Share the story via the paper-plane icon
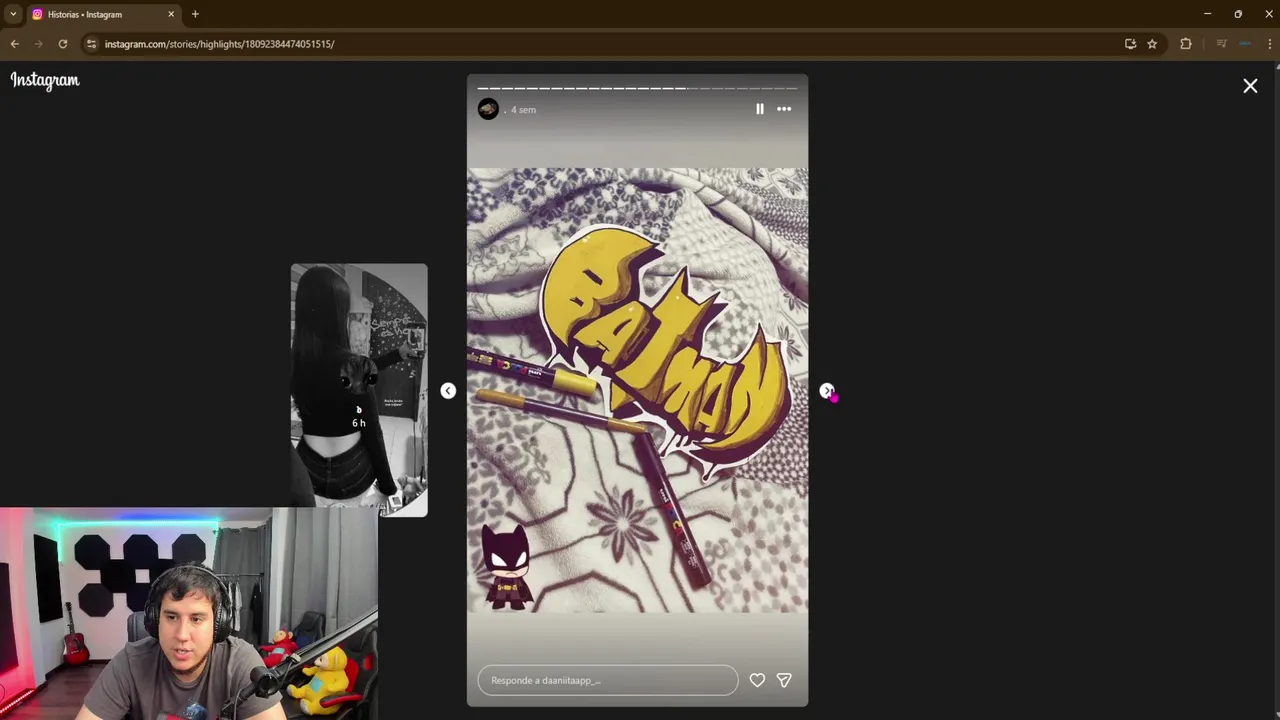Image resolution: width=1280 pixels, height=720 pixels. 784,680
